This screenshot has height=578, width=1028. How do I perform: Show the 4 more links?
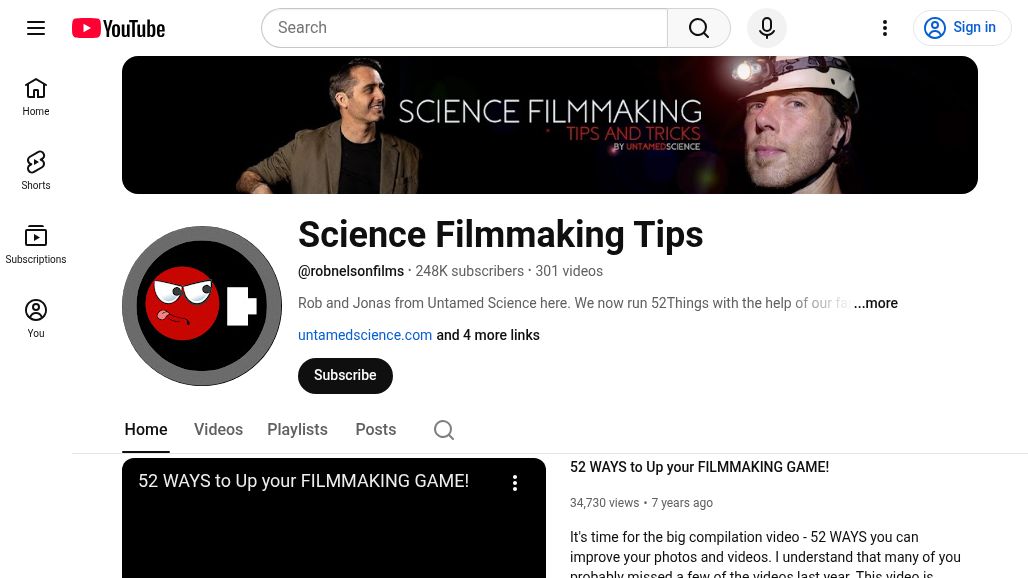pos(488,335)
